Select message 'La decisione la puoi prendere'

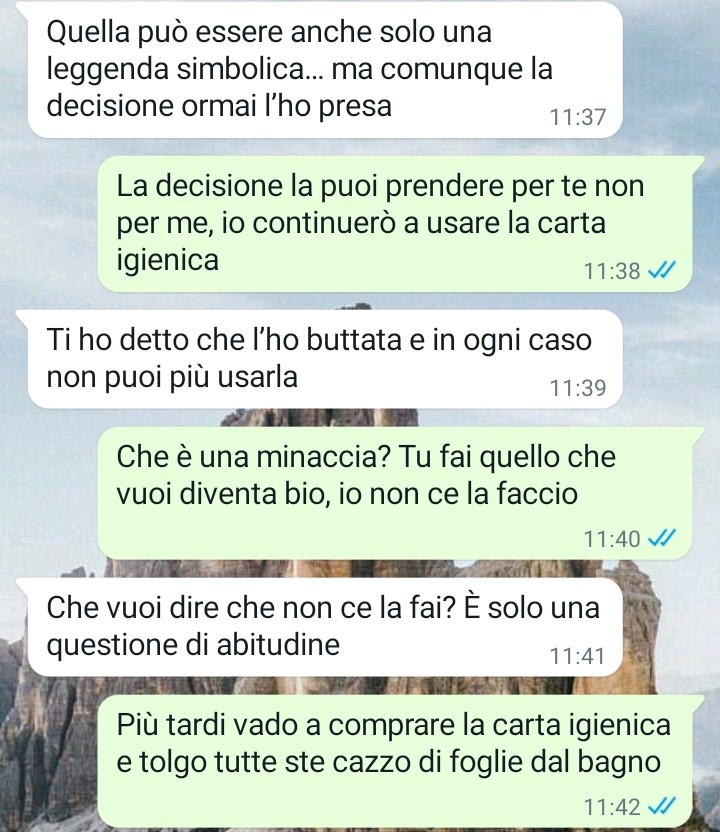[x=395, y=223]
